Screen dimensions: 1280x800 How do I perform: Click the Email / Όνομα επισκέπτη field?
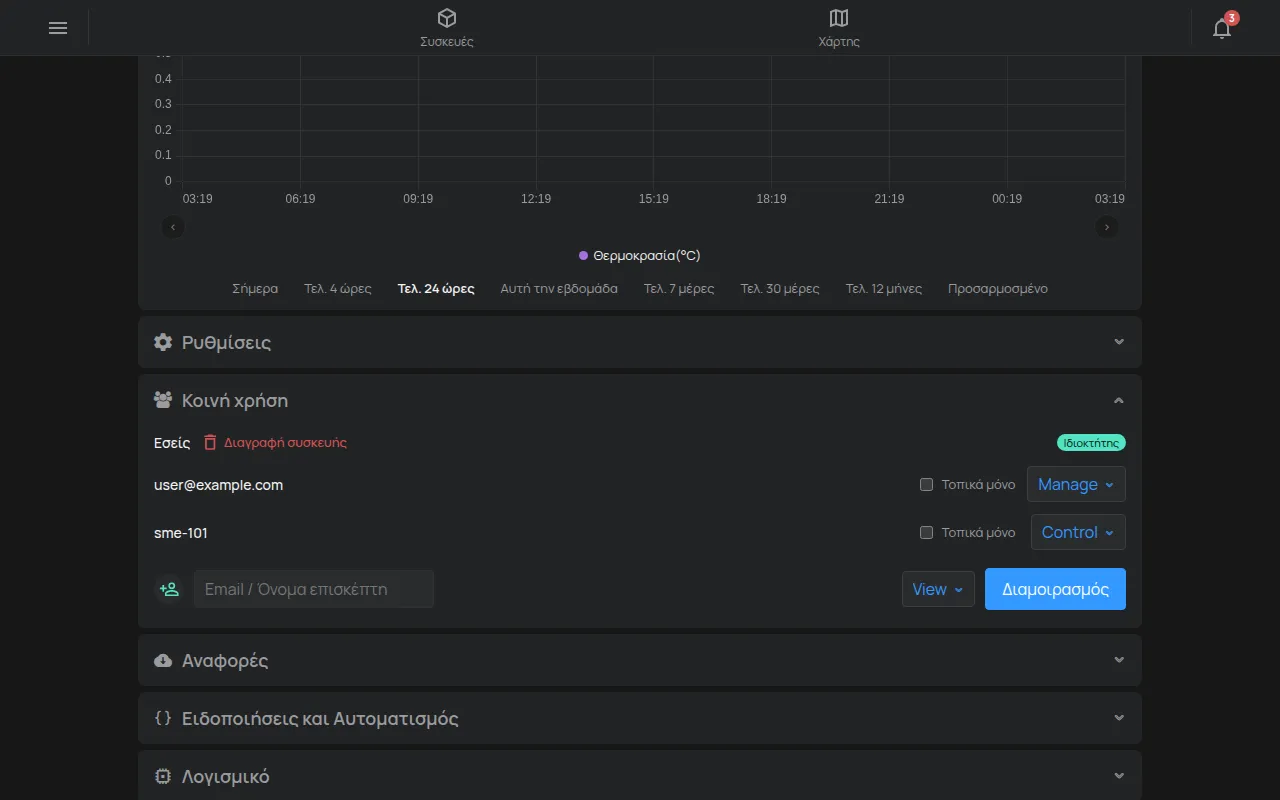314,589
